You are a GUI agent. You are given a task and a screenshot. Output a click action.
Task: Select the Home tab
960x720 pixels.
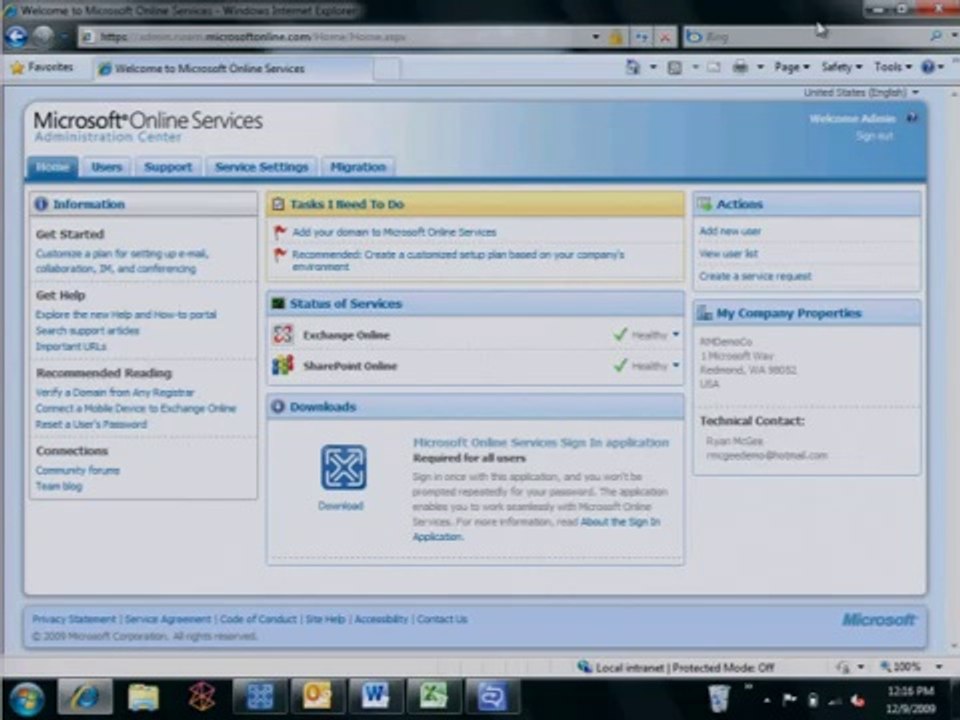pyautogui.click(x=52, y=167)
